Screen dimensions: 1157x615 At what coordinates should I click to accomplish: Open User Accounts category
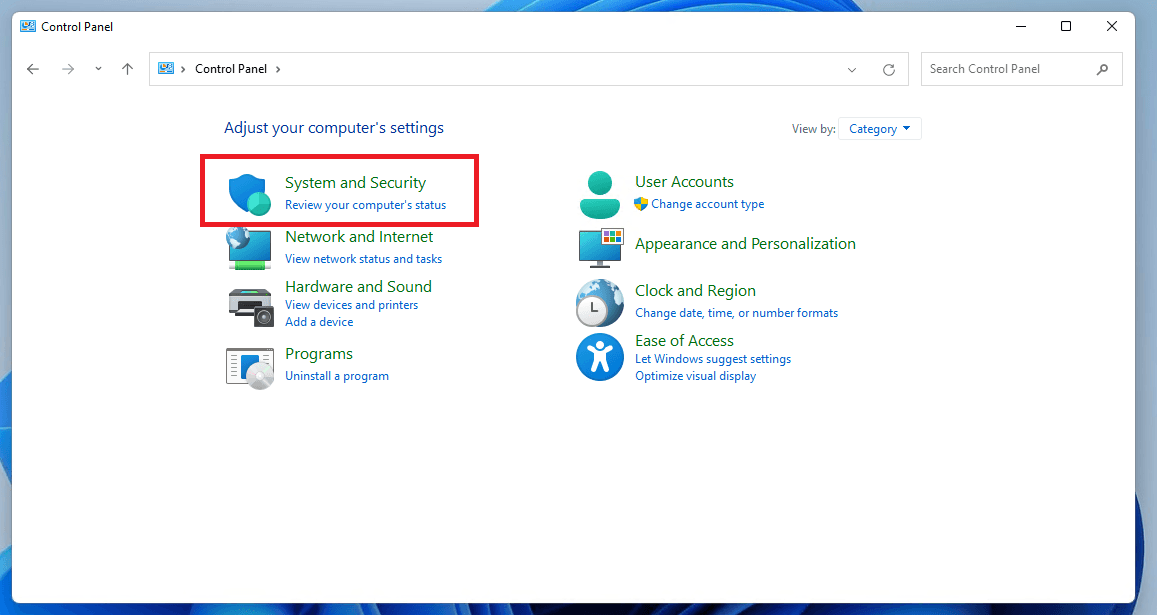pyautogui.click(x=684, y=182)
